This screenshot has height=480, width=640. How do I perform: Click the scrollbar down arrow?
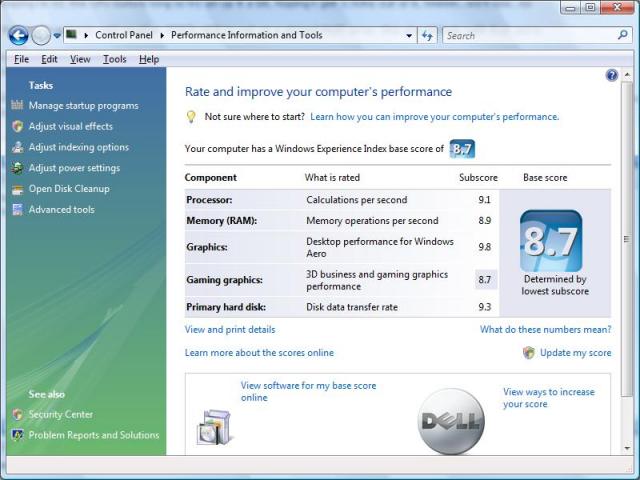[627, 449]
